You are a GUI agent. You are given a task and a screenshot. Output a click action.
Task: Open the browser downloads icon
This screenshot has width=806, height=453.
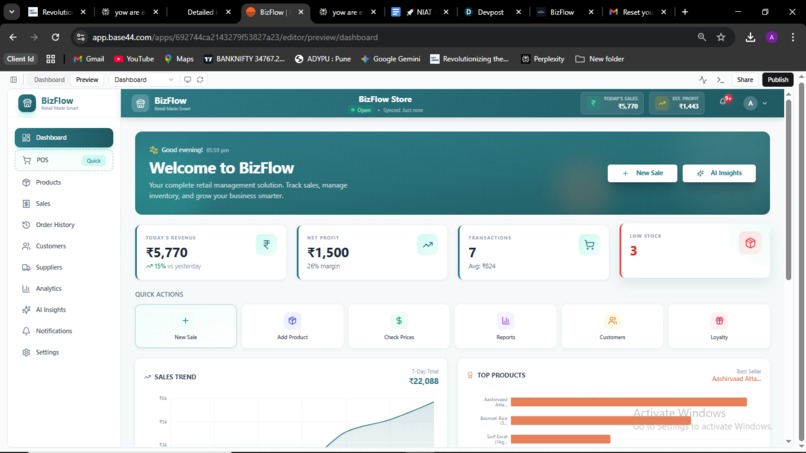[750, 37]
